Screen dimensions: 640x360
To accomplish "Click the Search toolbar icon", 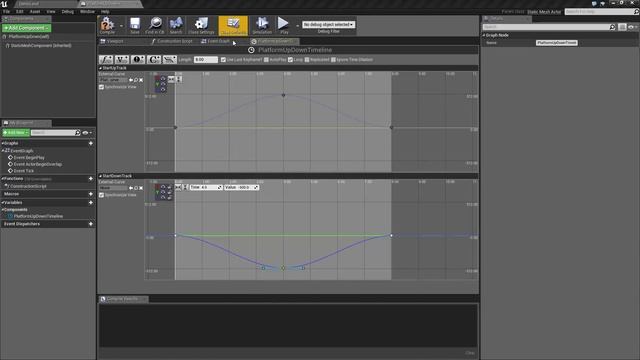I will click(x=176, y=25).
